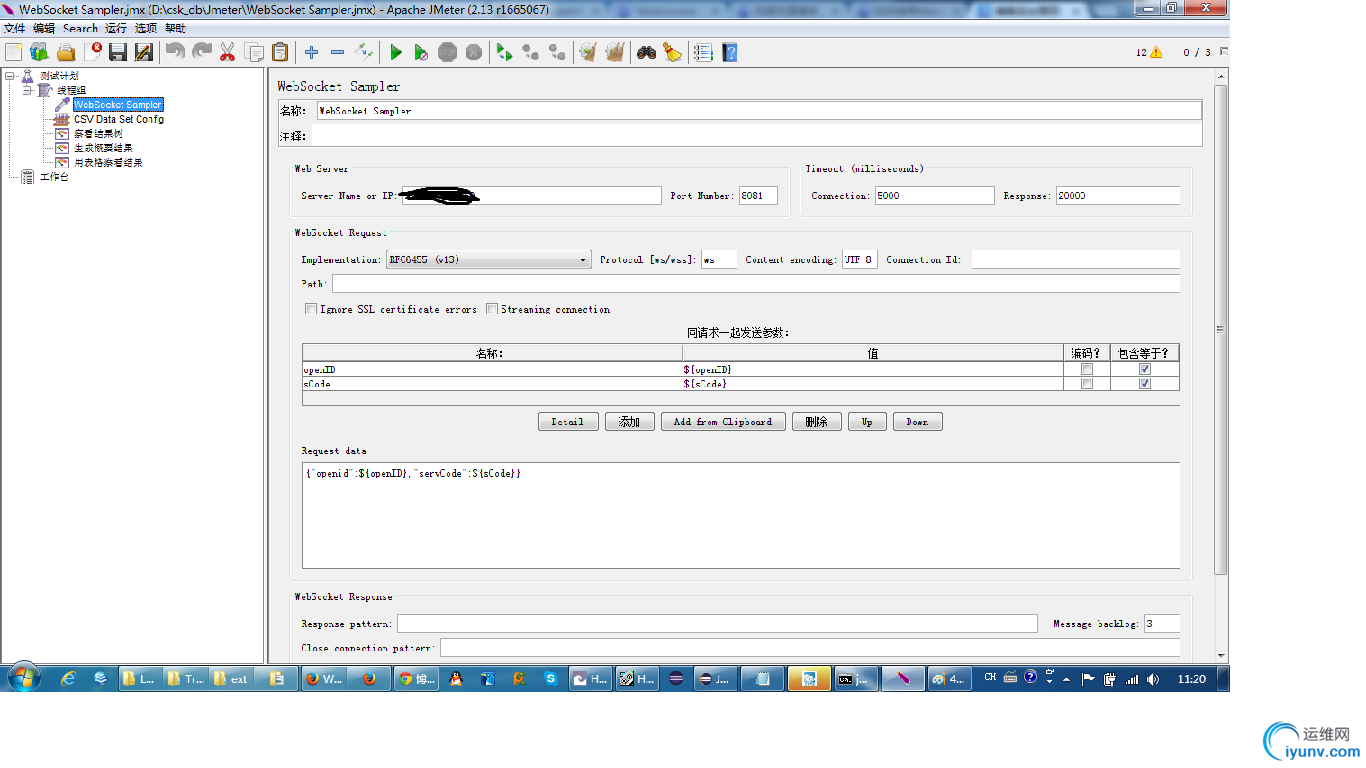Click the grey Stop test icon

point(448,52)
